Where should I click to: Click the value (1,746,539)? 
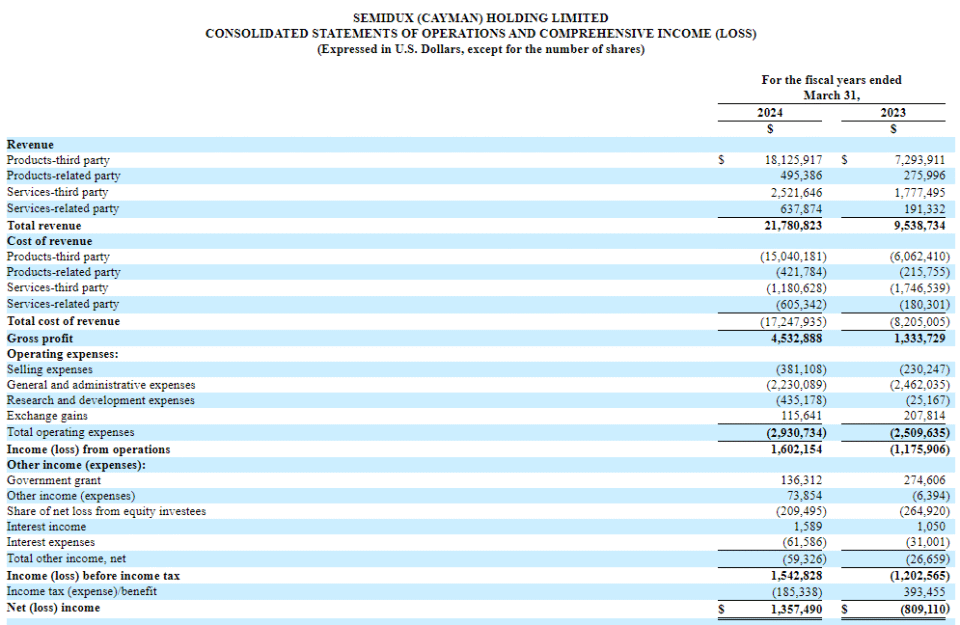(920, 288)
